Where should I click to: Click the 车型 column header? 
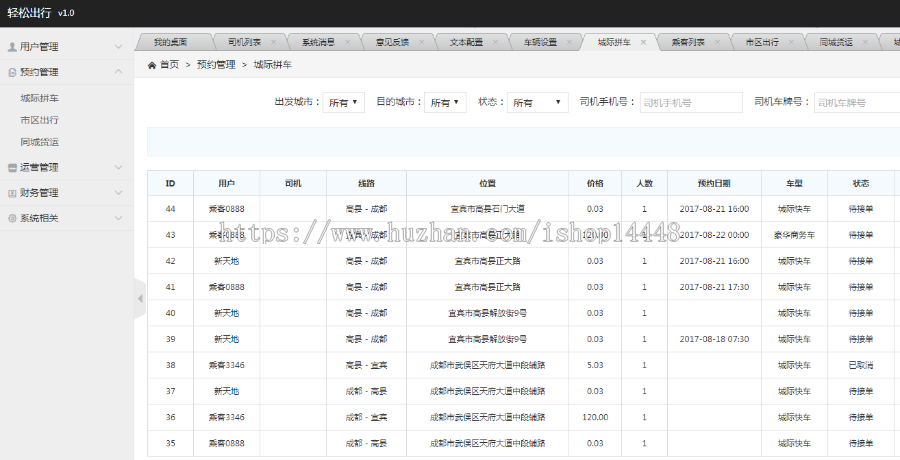pos(794,183)
